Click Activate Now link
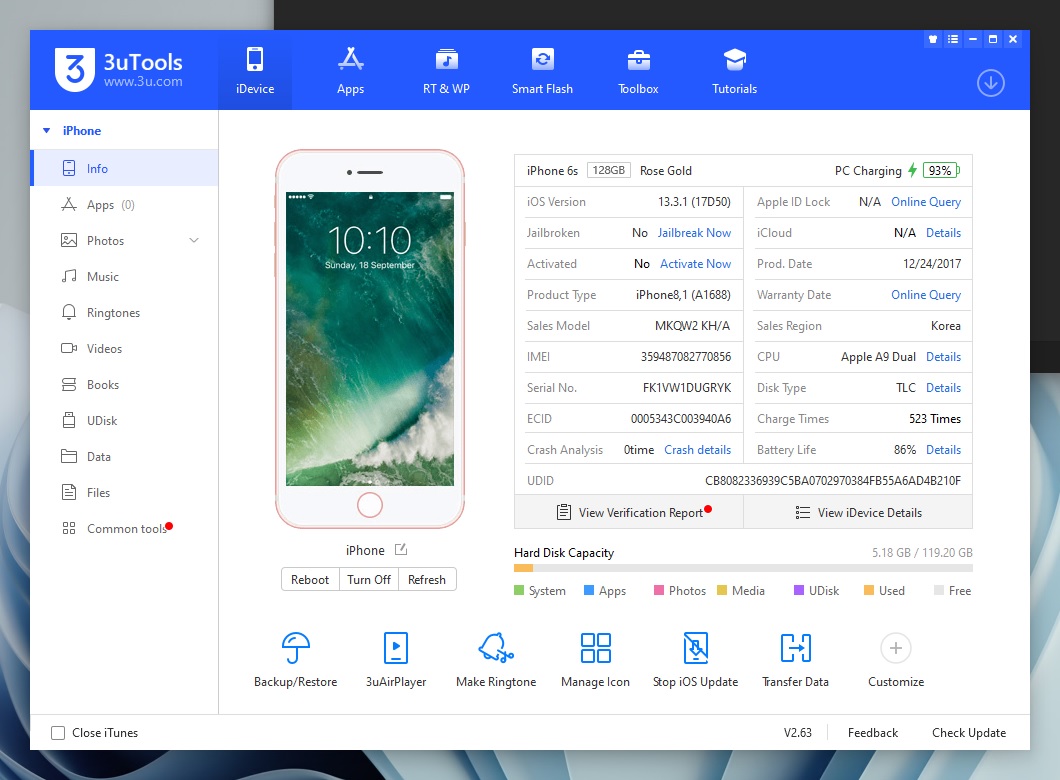Screen dimensions: 1060x780 [695, 264]
